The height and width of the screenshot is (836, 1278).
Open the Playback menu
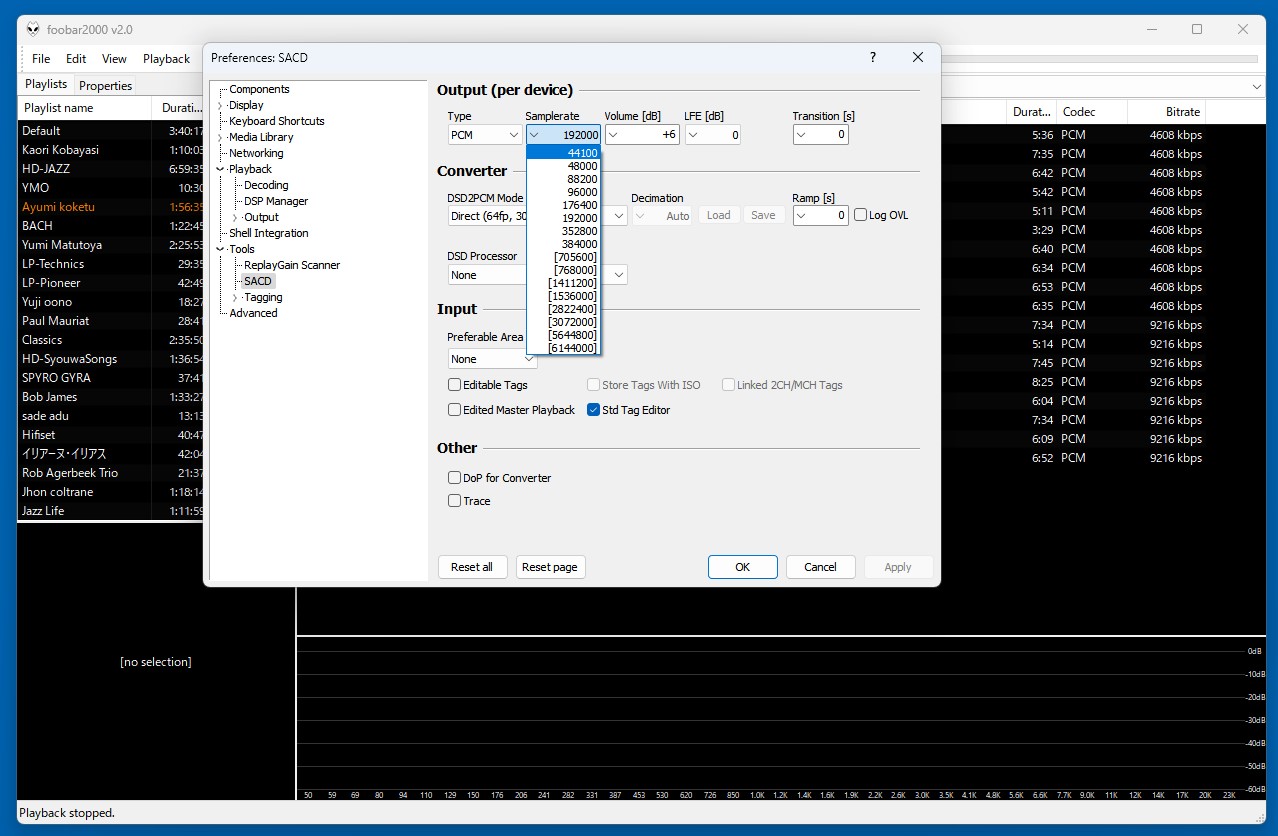(x=166, y=59)
